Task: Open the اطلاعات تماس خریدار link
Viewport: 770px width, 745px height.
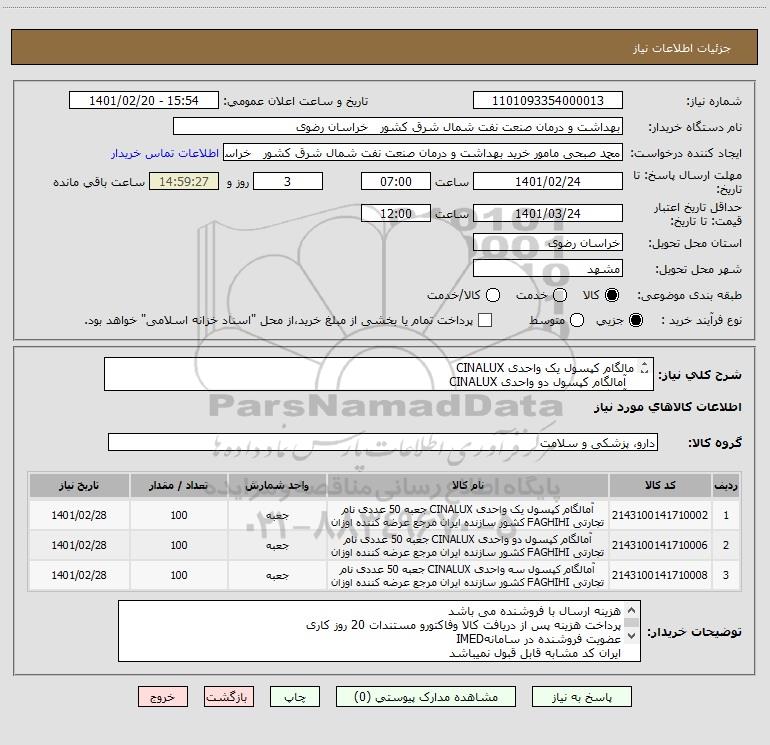Action: tap(165, 153)
